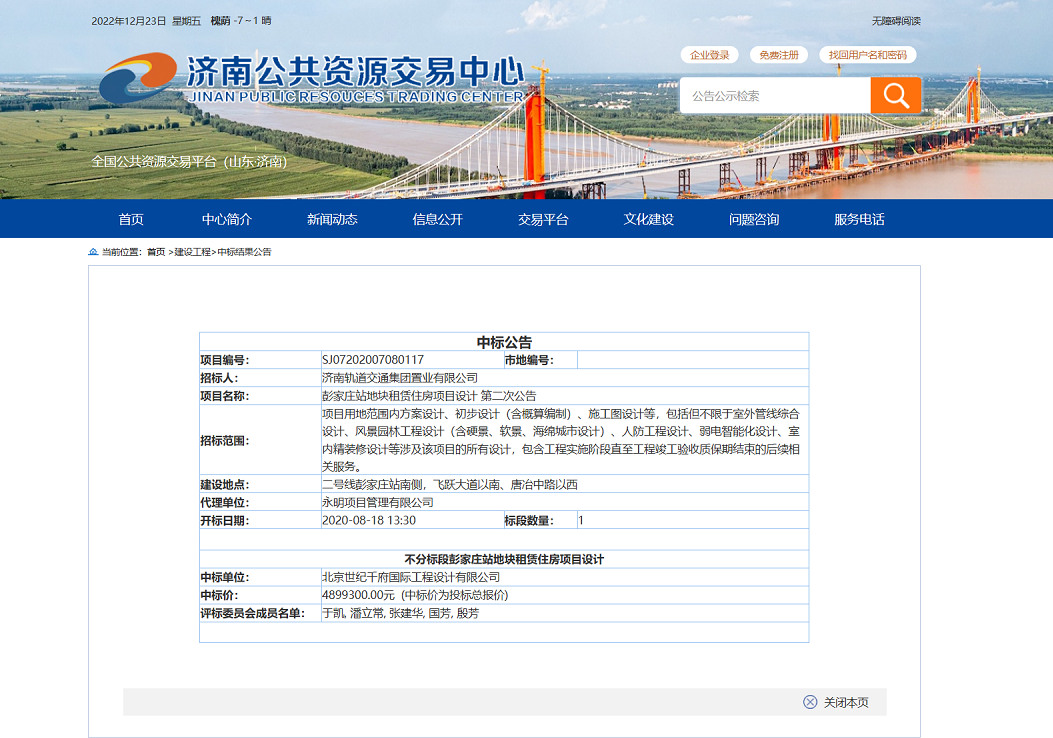The image size is (1053, 738).
Task: Click the home icon beside 当前位置
Action: pos(93,252)
